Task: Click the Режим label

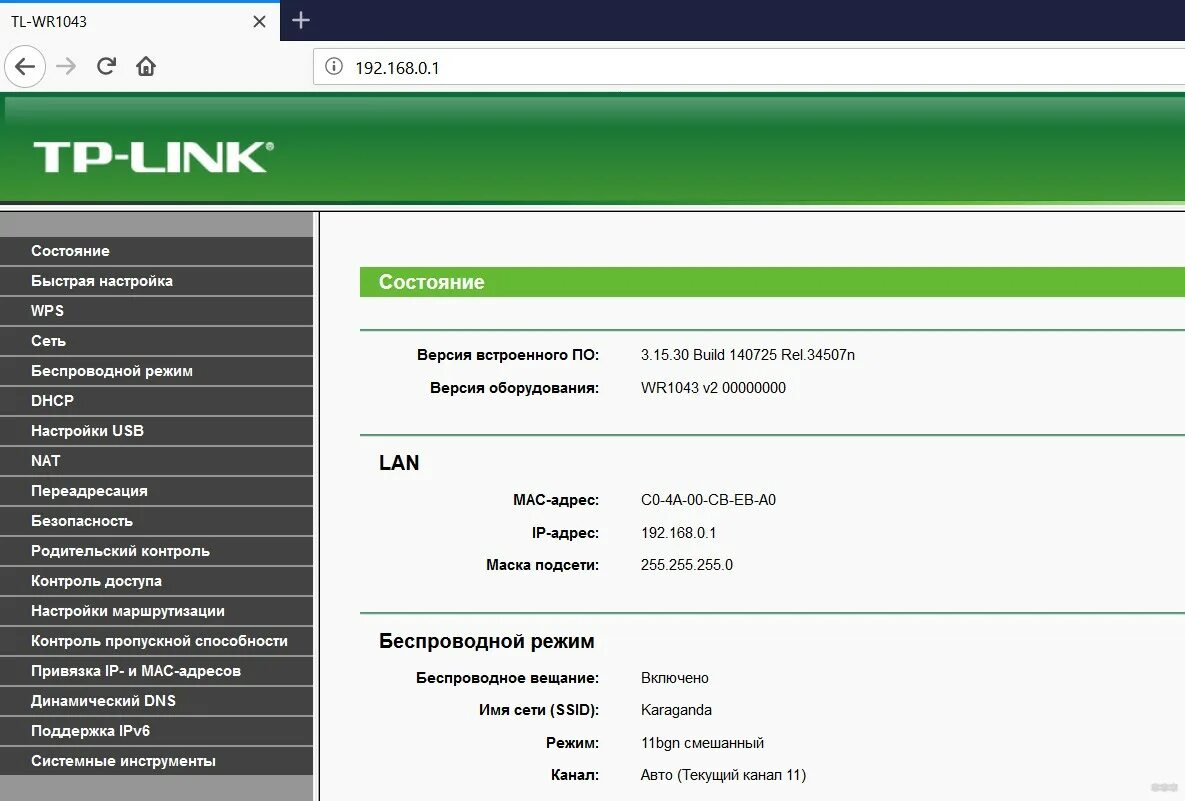Action: click(x=572, y=743)
